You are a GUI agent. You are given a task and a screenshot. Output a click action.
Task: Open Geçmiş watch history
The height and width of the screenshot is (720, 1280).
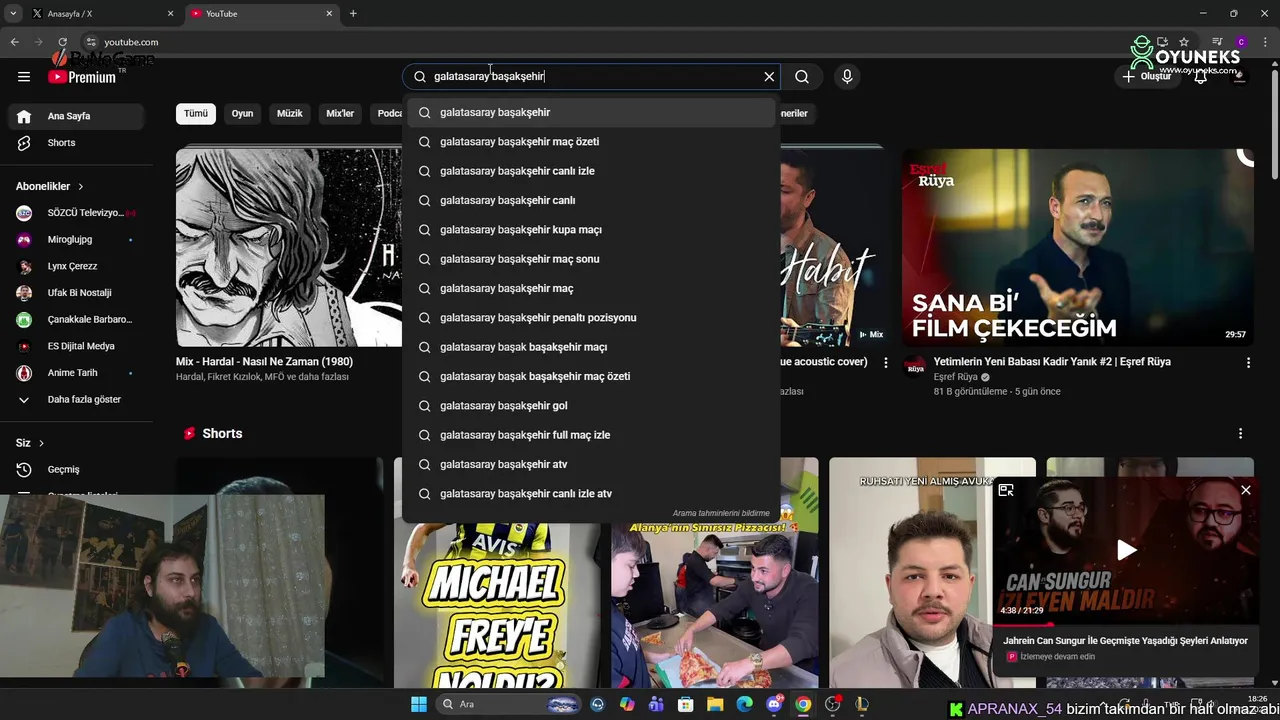[76, 469]
